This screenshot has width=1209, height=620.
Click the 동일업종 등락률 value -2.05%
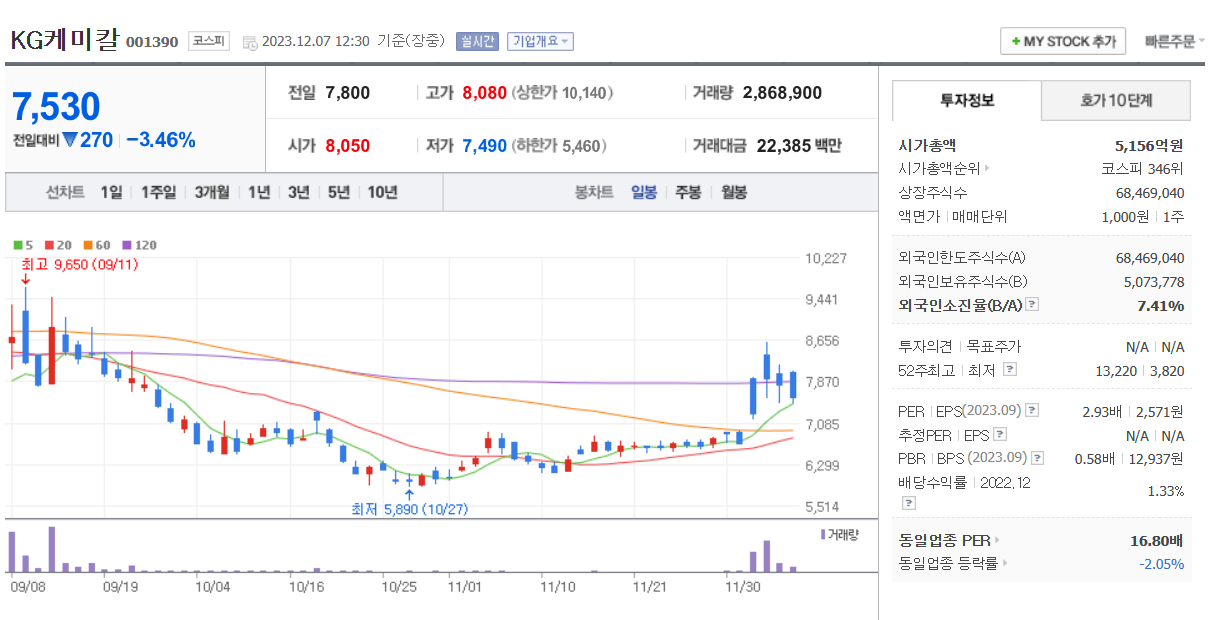coord(1162,564)
